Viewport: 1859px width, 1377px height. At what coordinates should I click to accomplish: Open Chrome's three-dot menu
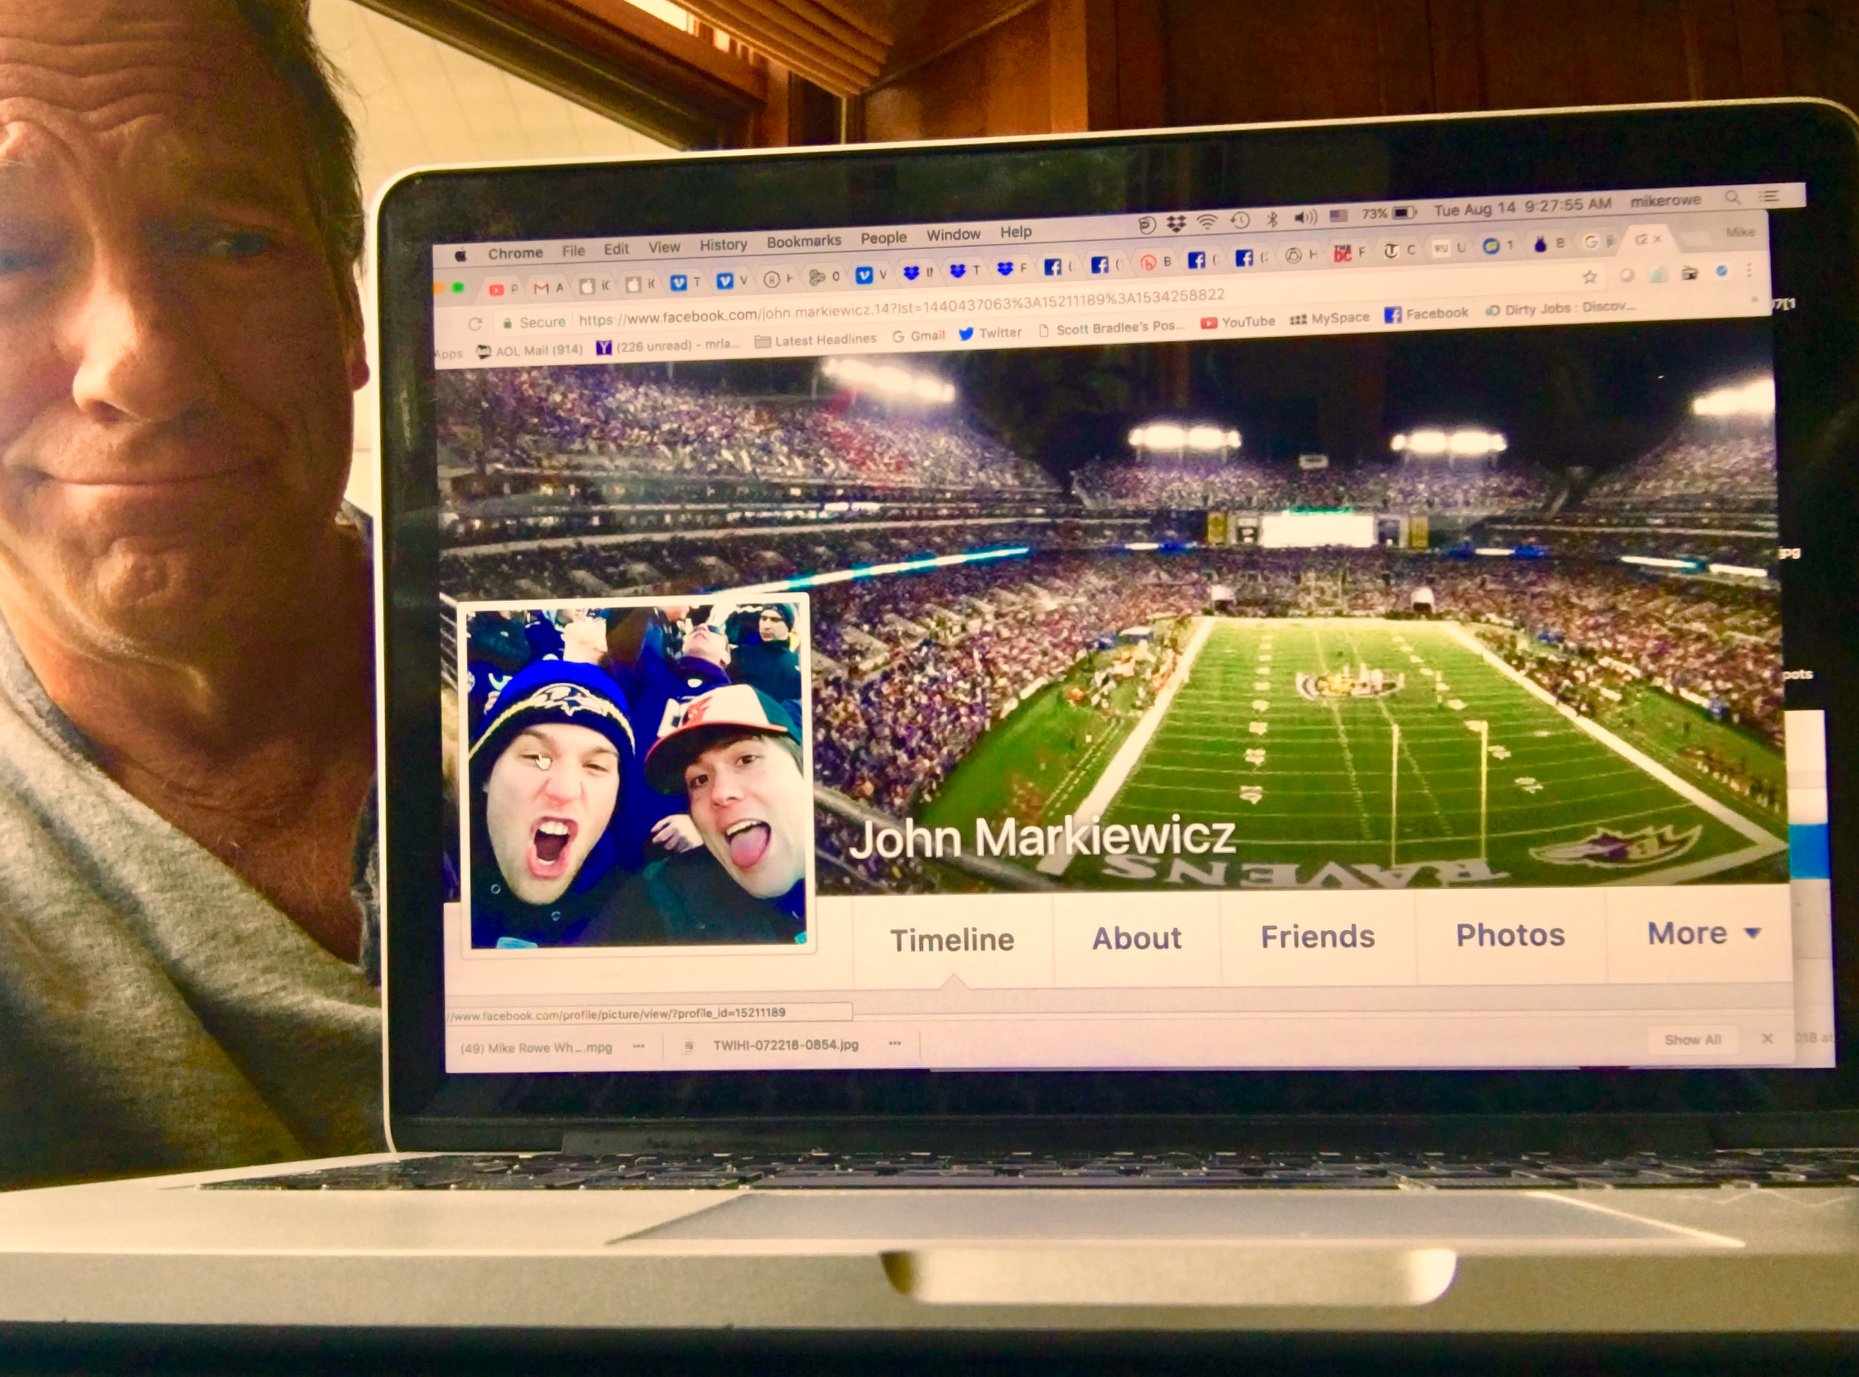coord(1748,270)
